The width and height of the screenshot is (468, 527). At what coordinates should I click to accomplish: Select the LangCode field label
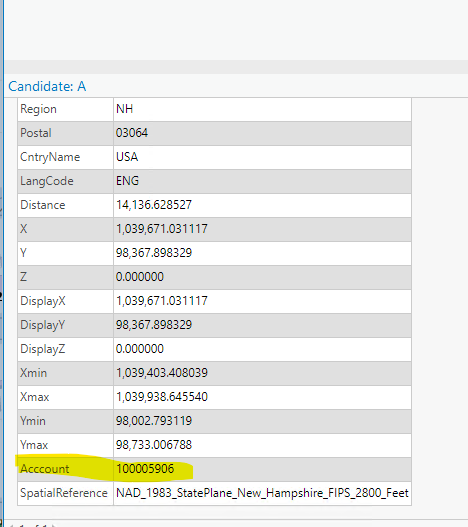[47, 181]
